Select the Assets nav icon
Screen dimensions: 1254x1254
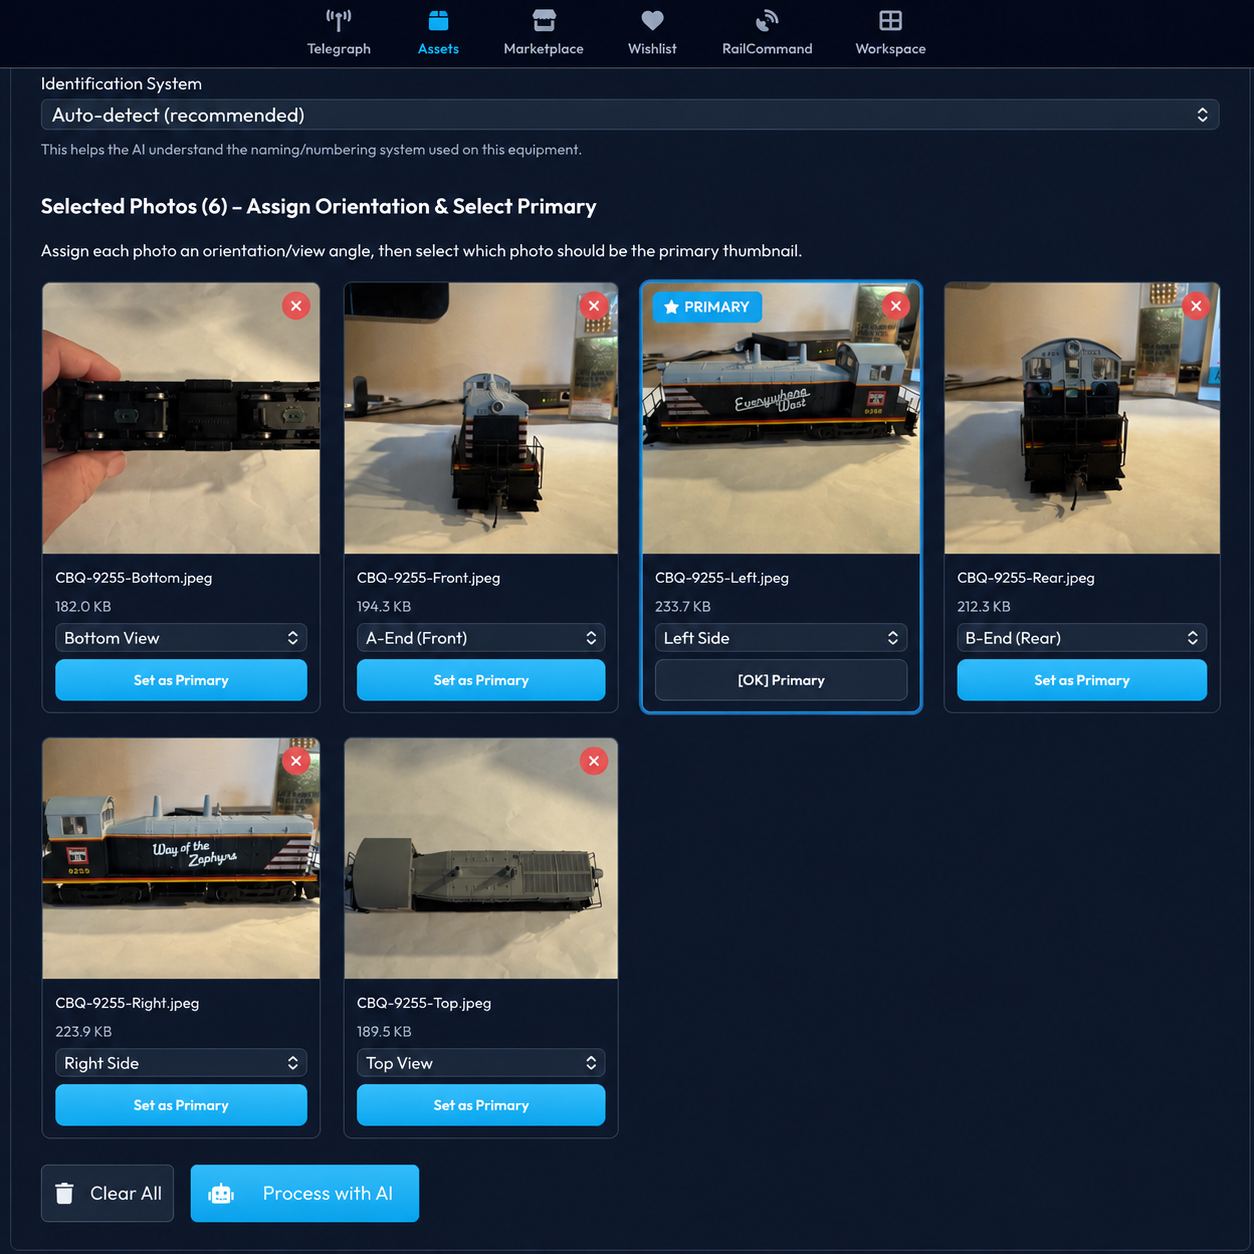tap(438, 20)
